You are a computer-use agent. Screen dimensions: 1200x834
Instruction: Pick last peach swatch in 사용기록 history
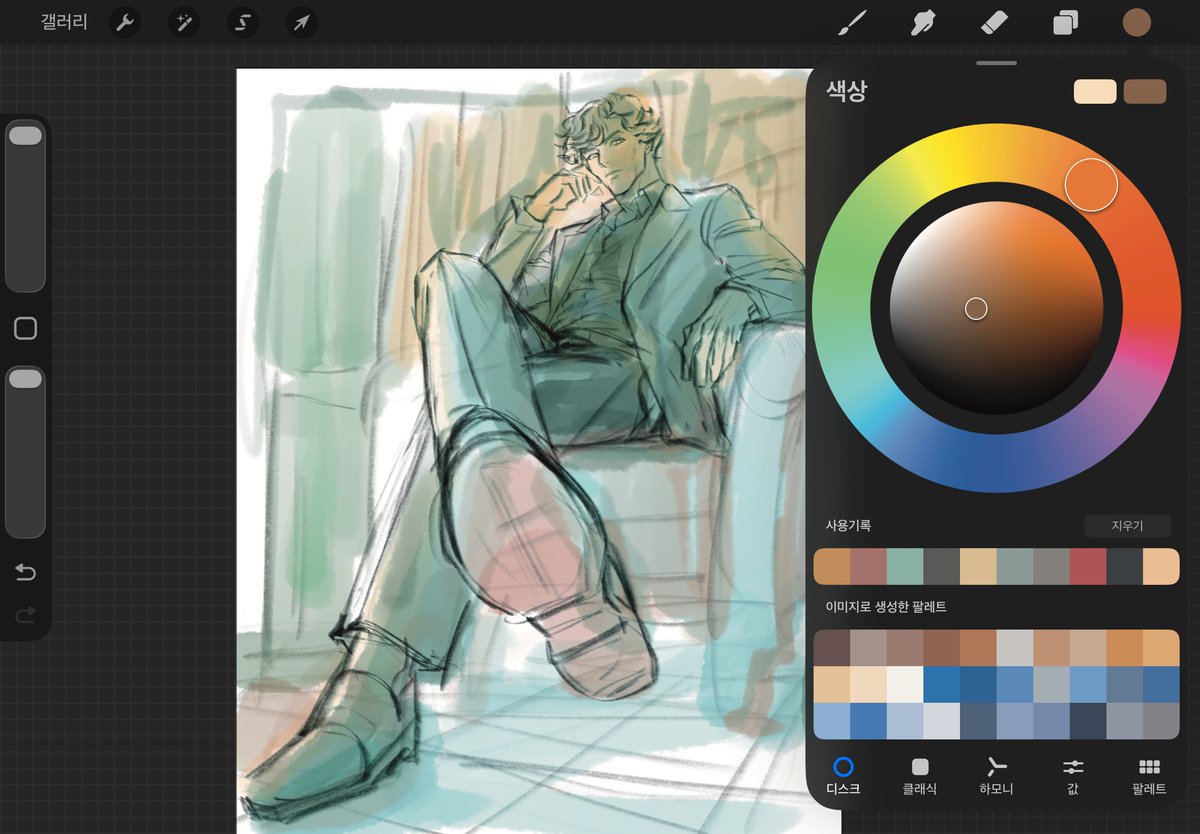click(x=1161, y=567)
